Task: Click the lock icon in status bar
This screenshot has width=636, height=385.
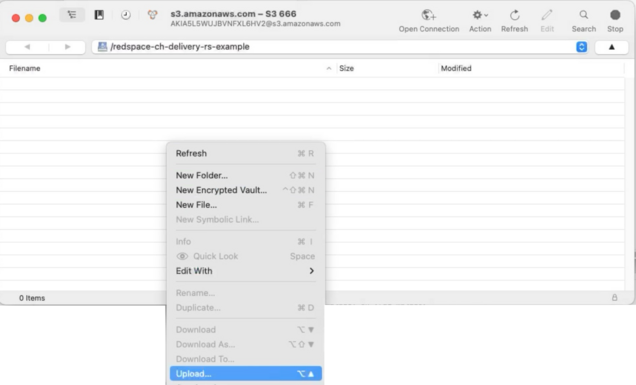Action: [615, 297]
